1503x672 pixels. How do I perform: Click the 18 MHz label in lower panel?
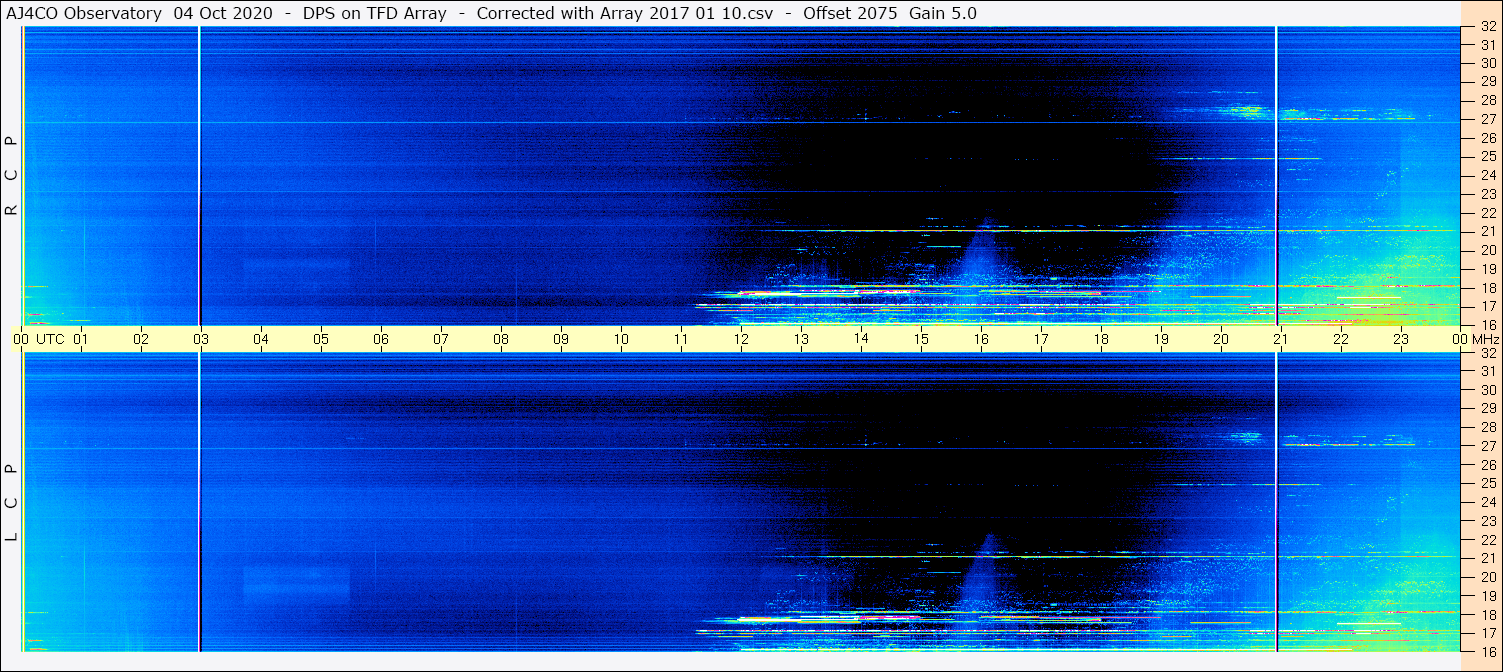1487,614
